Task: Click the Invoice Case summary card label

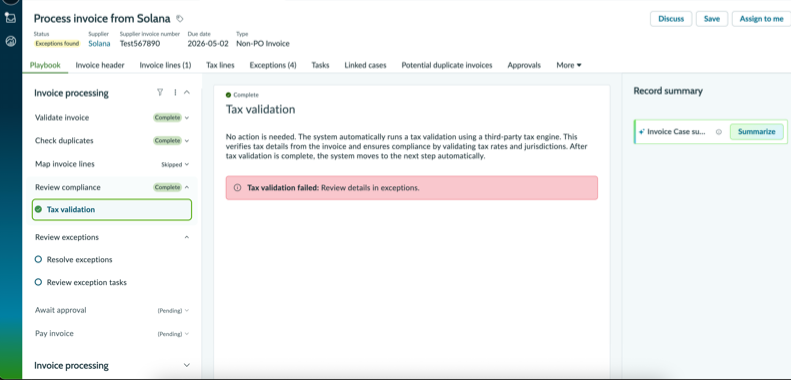Action: (x=676, y=132)
